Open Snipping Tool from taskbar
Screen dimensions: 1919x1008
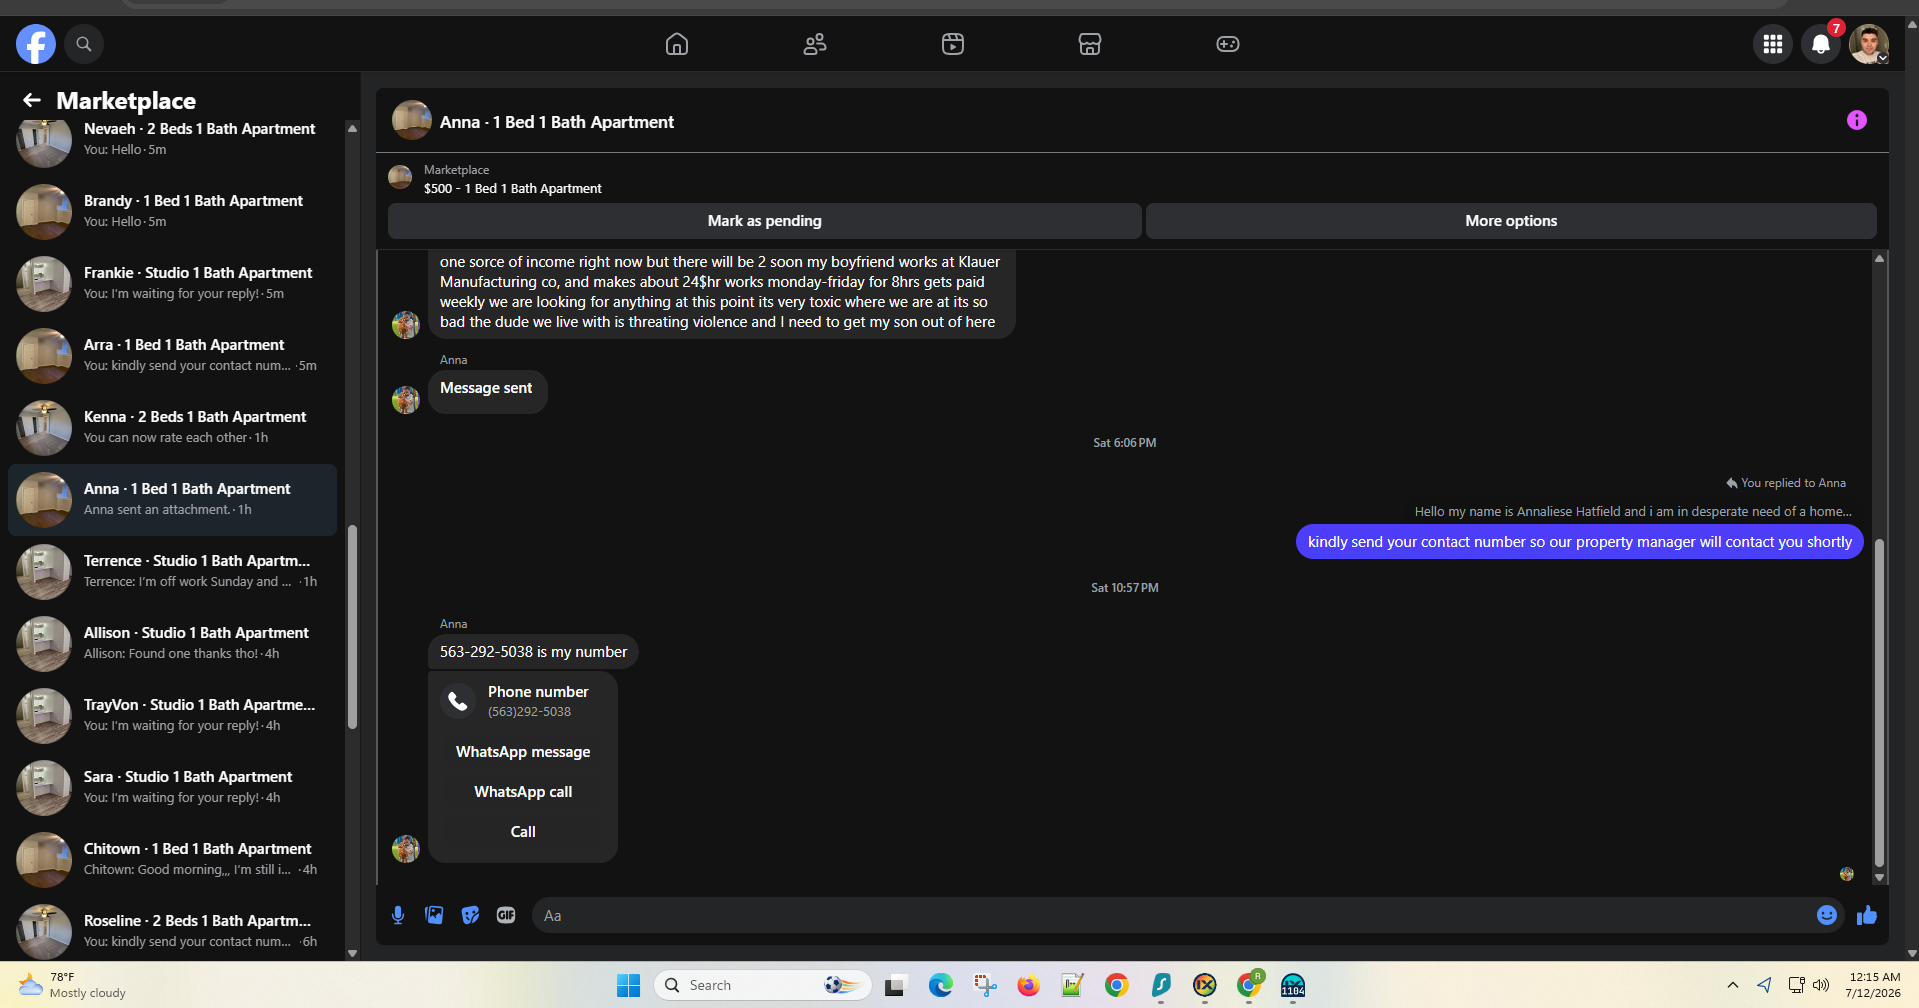pyautogui.click(x=985, y=985)
